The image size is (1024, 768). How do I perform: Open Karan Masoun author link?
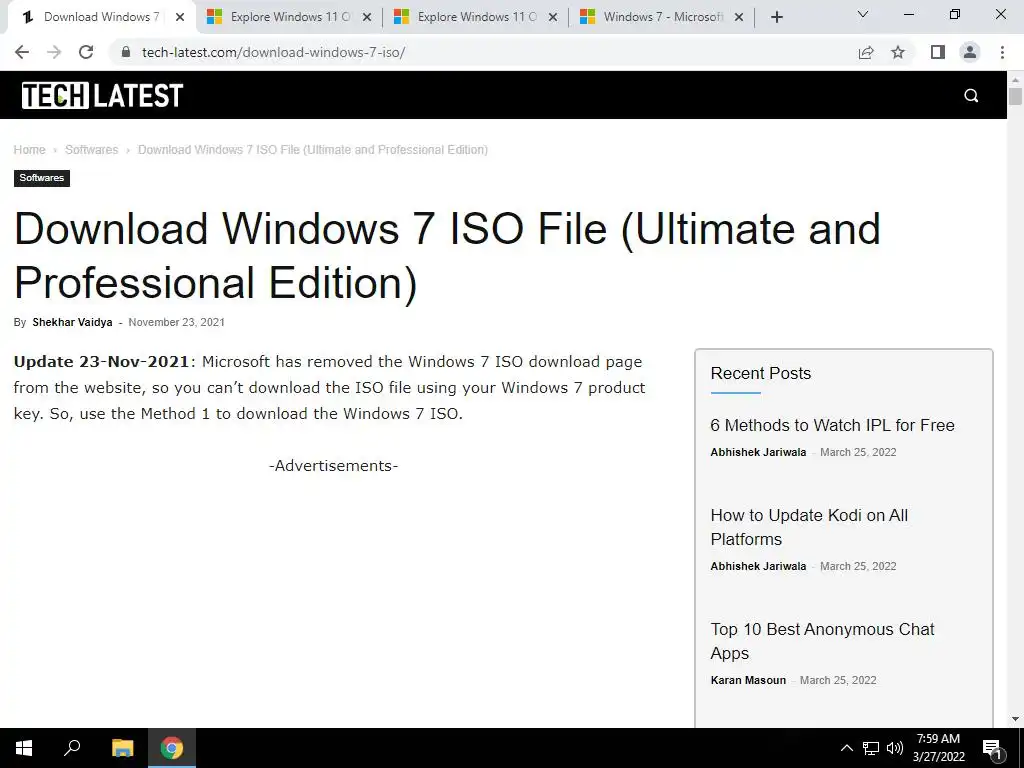(x=748, y=680)
